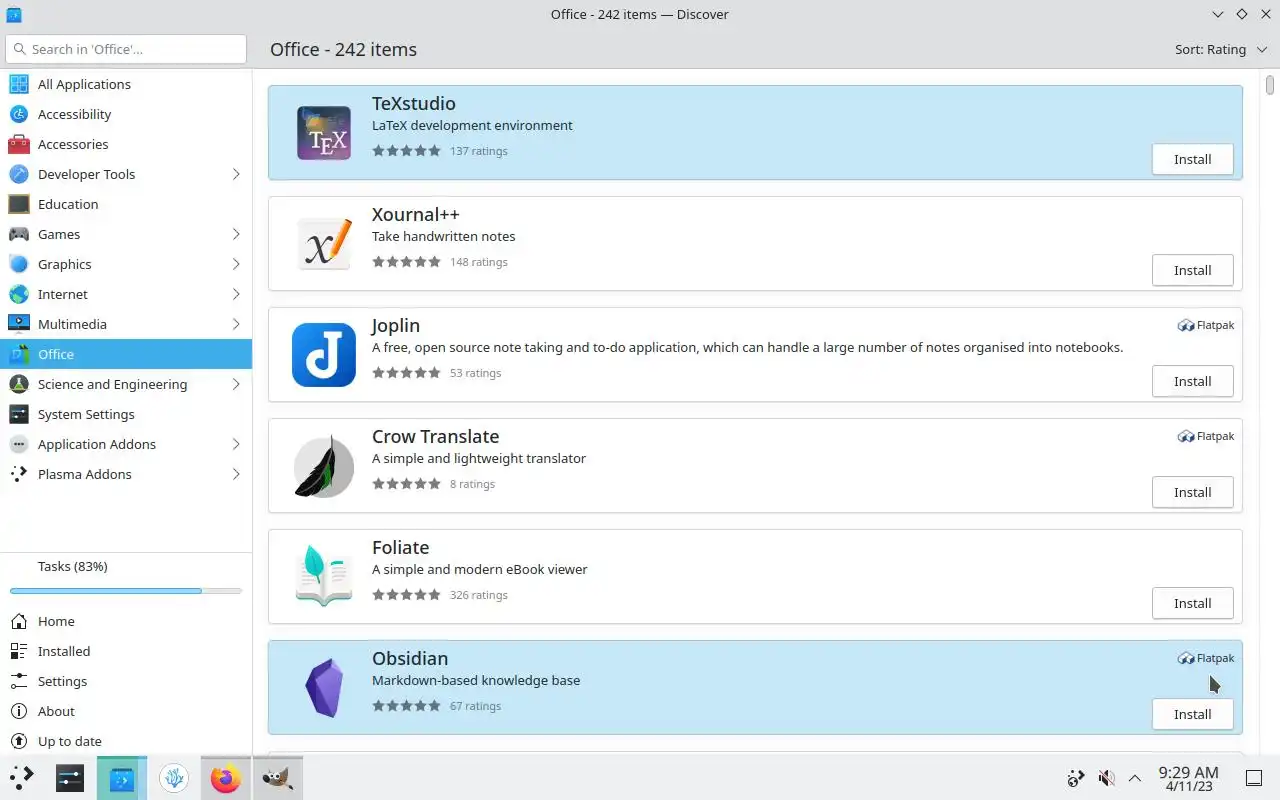Expand the Plasma Addons subcategories
The image size is (1280, 800).
click(236, 474)
